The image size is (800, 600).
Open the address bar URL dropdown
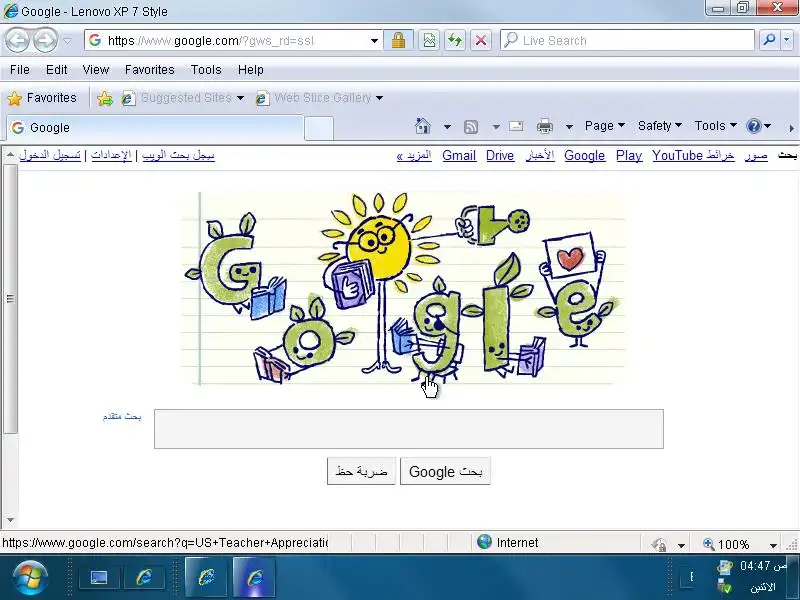374,40
